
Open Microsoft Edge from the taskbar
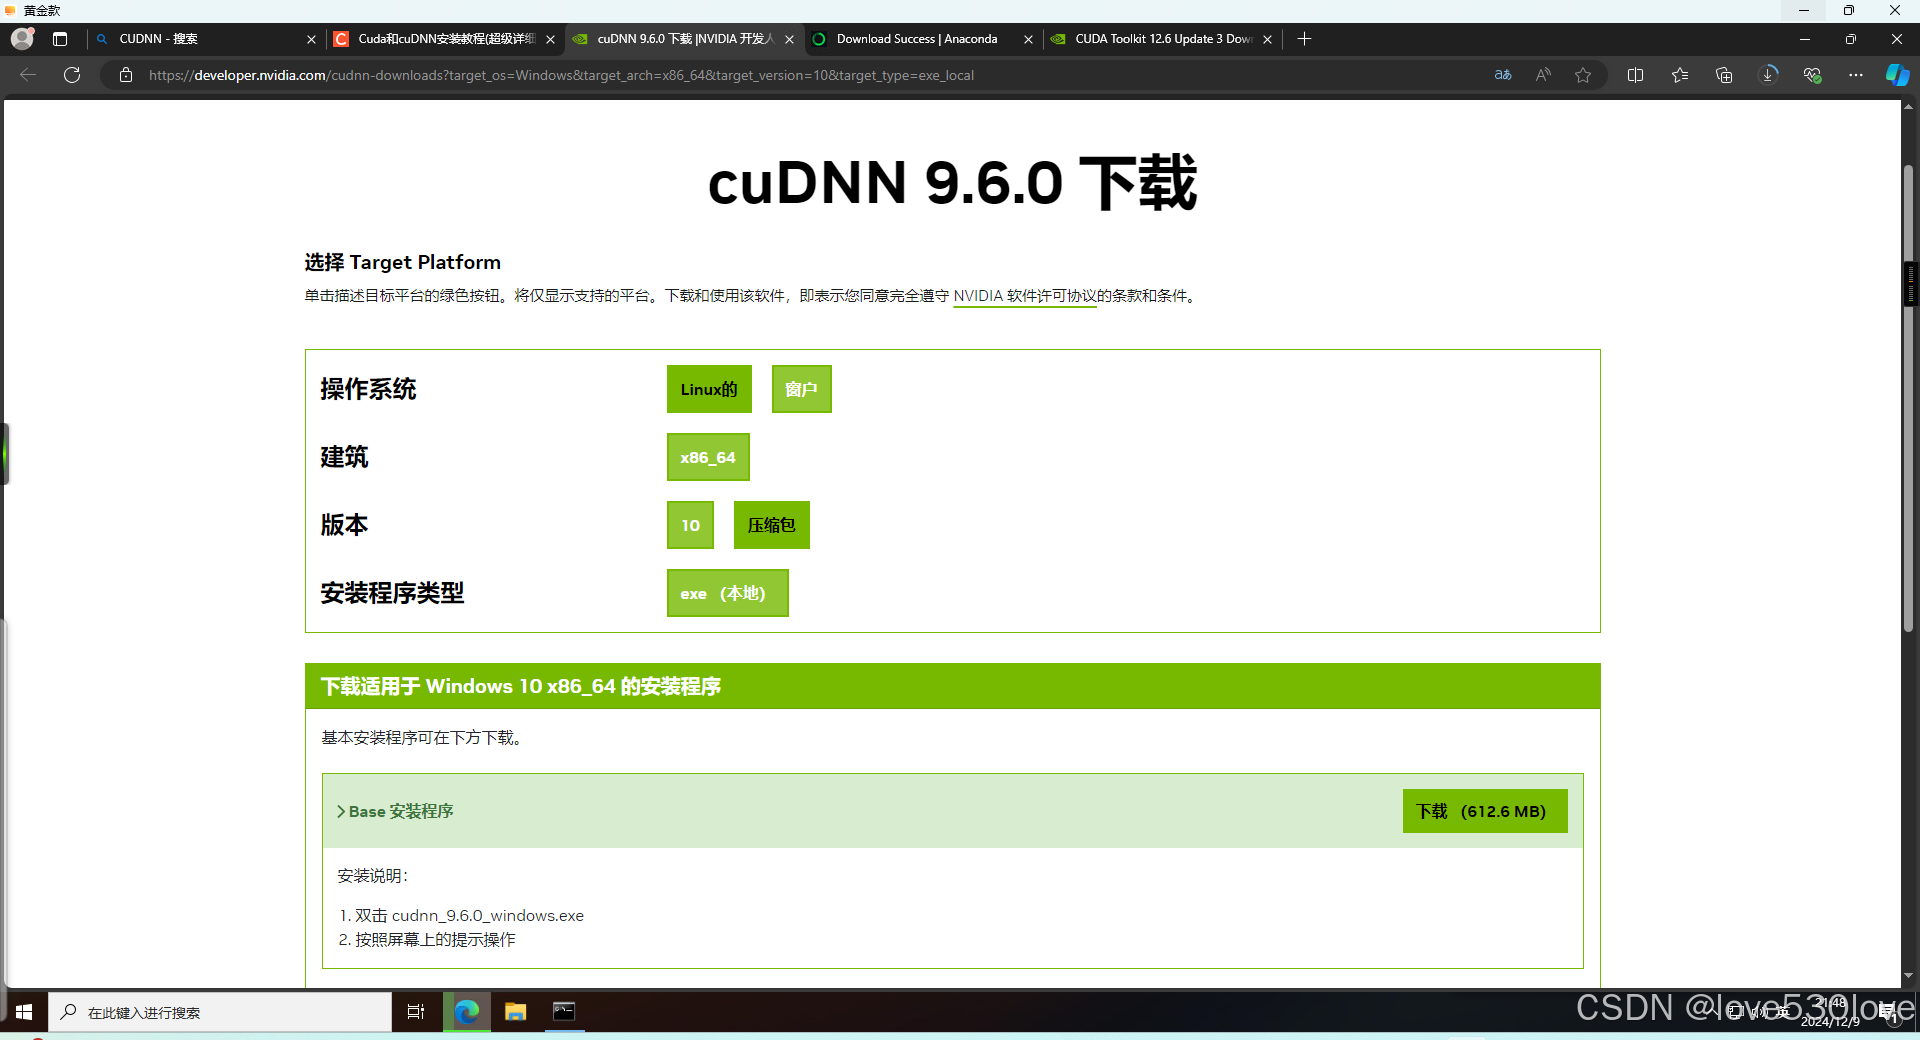click(x=466, y=1012)
